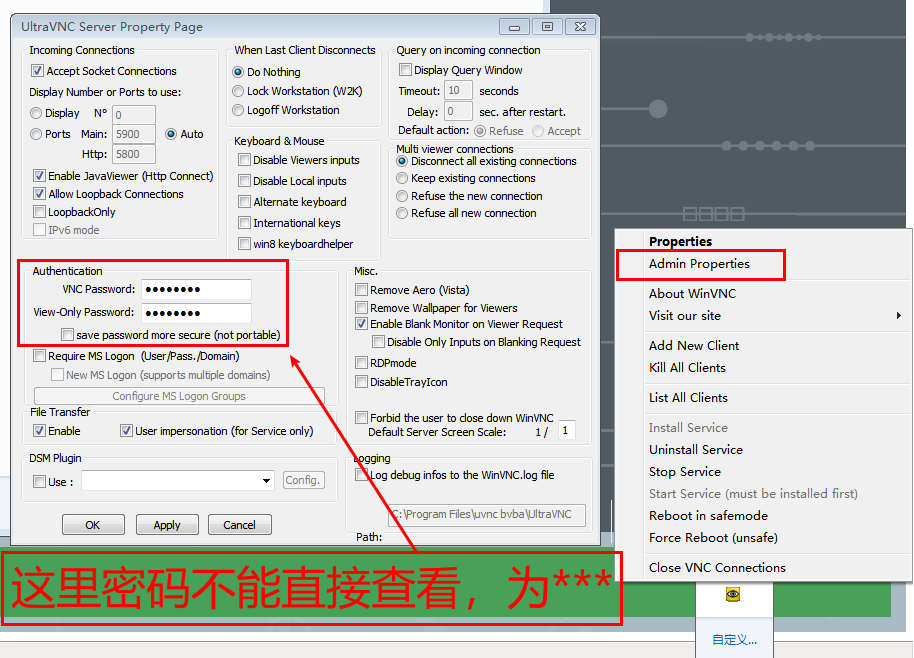The height and width of the screenshot is (658, 914).
Task: Select the Display radio button
Action: pyautogui.click(x=36, y=113)
